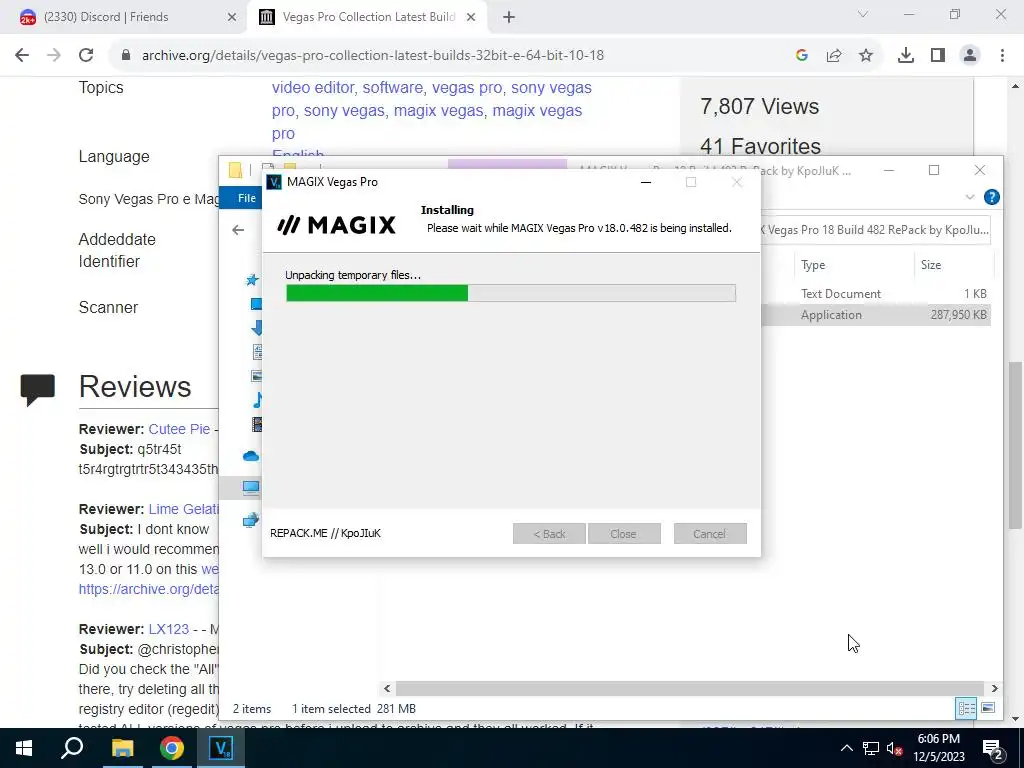Close the Discord Friends tab

tap(232, 17)
